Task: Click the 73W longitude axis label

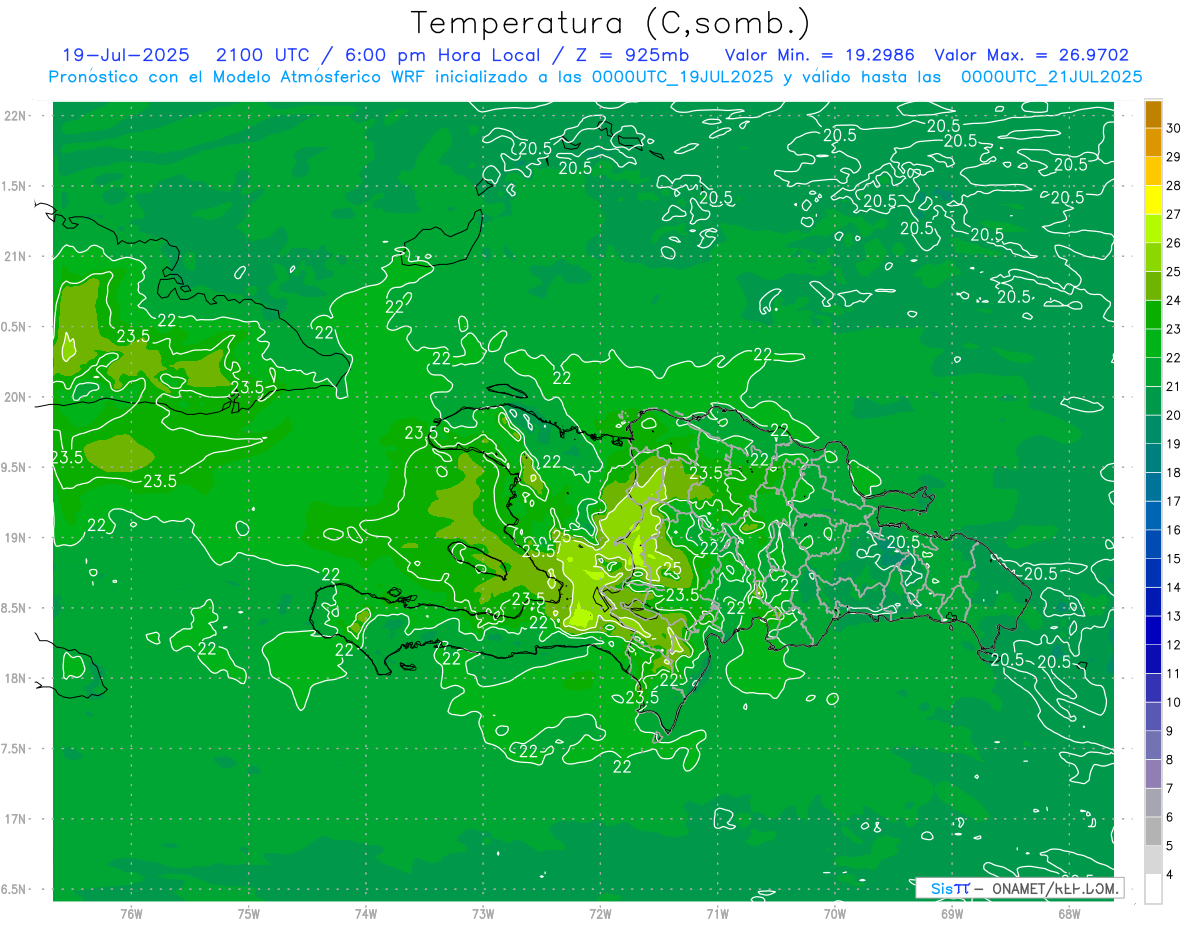Action: point(482,913)
